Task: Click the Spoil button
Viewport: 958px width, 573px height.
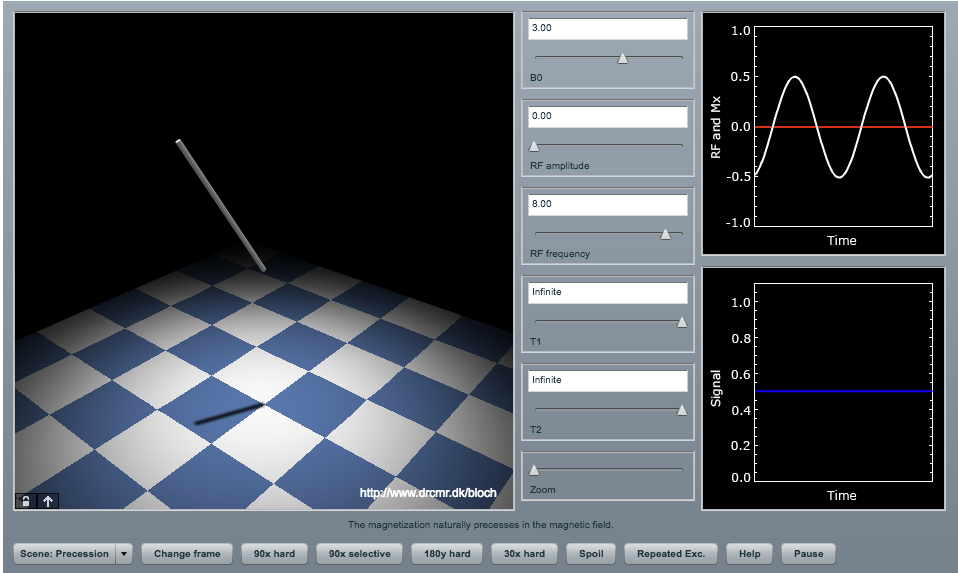Action: [590, 553]
